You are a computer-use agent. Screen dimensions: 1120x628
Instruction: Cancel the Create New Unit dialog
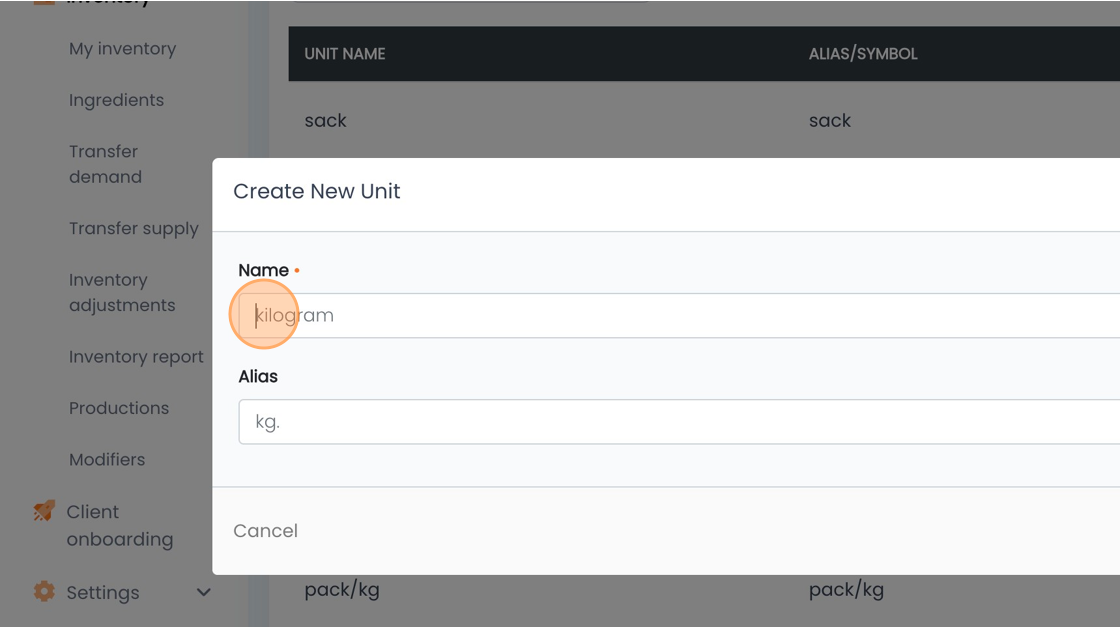pyautogui.click(x=265, y=531)
